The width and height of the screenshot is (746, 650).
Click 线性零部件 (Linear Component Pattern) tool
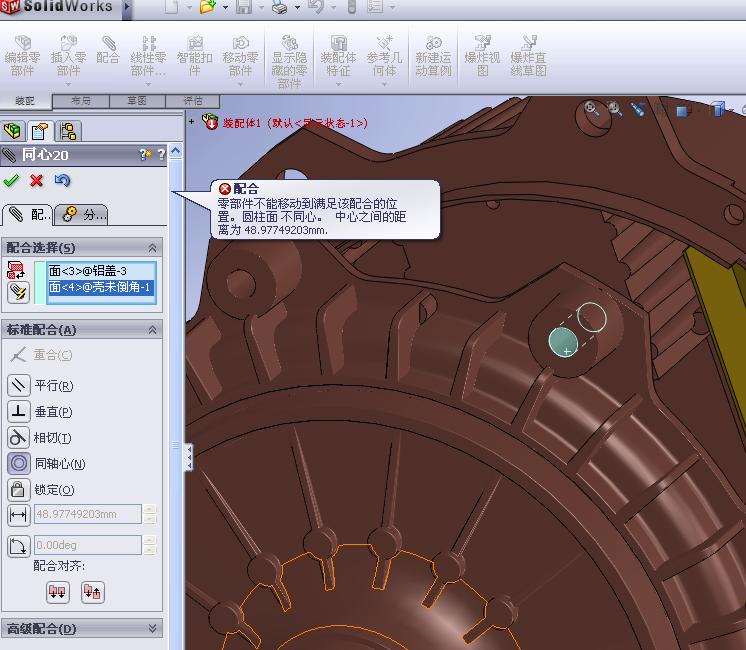tap(148, 56)
